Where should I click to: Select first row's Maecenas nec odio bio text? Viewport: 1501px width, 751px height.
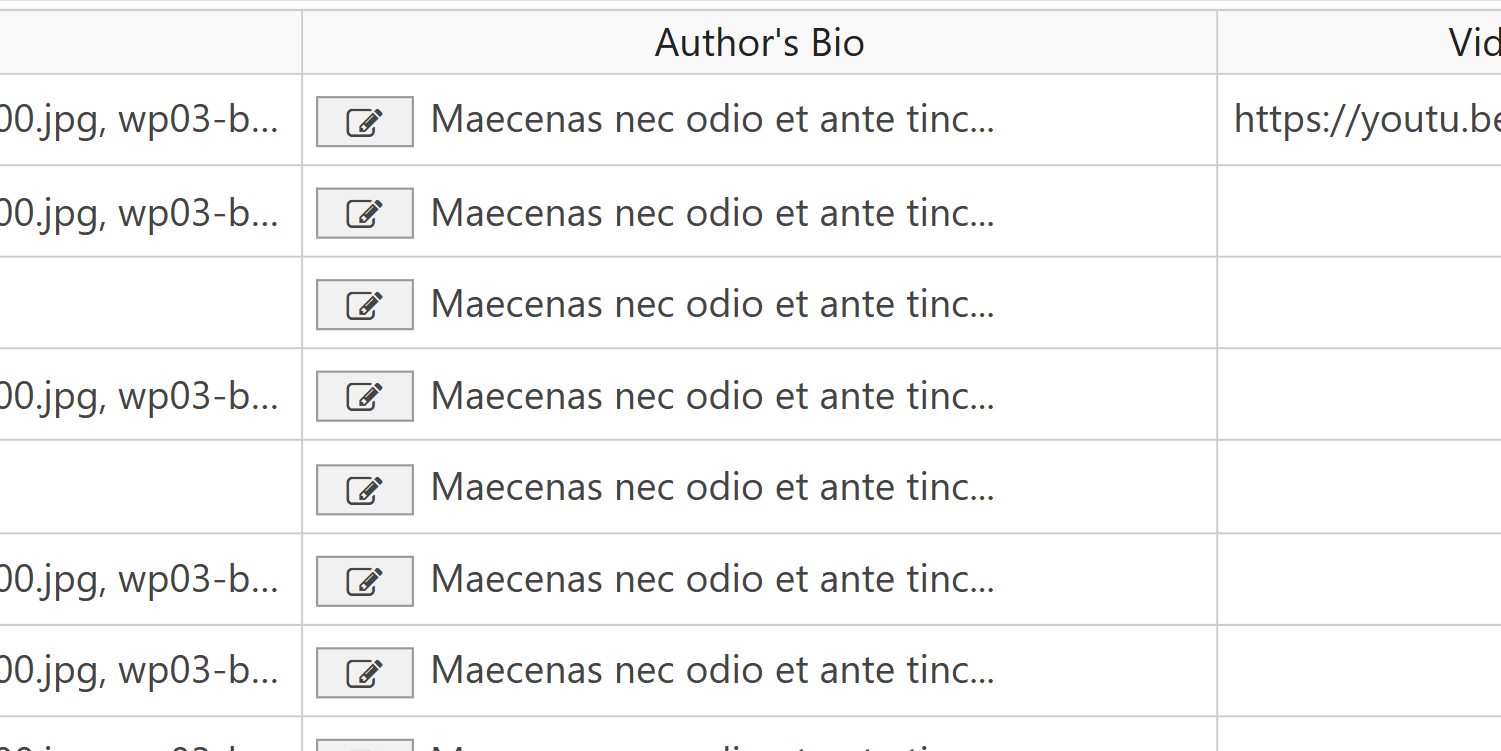point(712,120)
